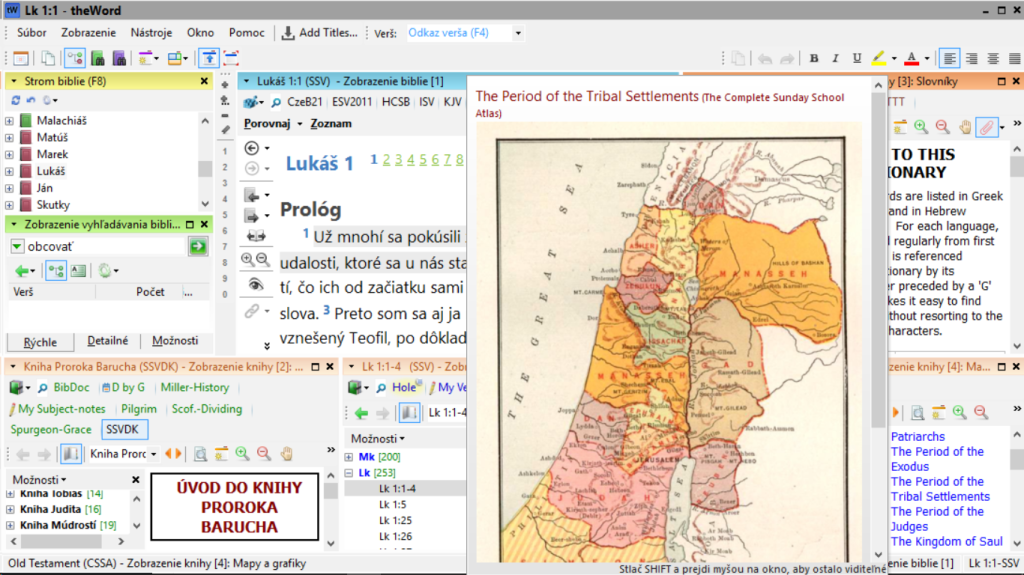Click the hand tool in dictionary view
The width and height of the screenshot is (1024, 575).
(965, 127)
